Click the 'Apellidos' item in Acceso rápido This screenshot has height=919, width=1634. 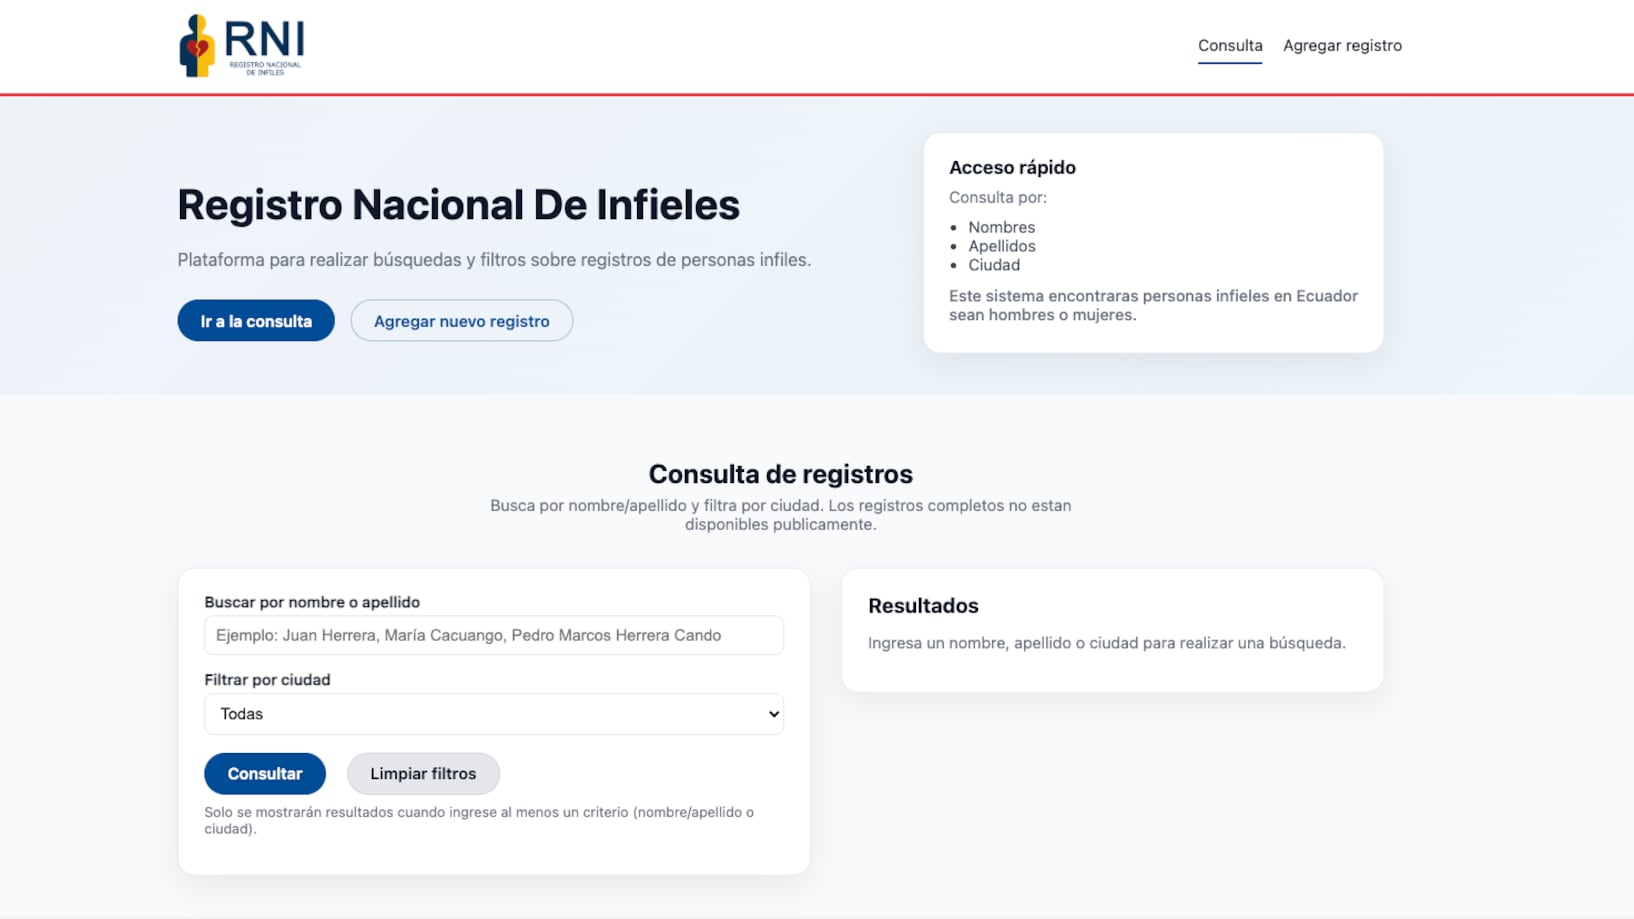(x=1002, y=246)
